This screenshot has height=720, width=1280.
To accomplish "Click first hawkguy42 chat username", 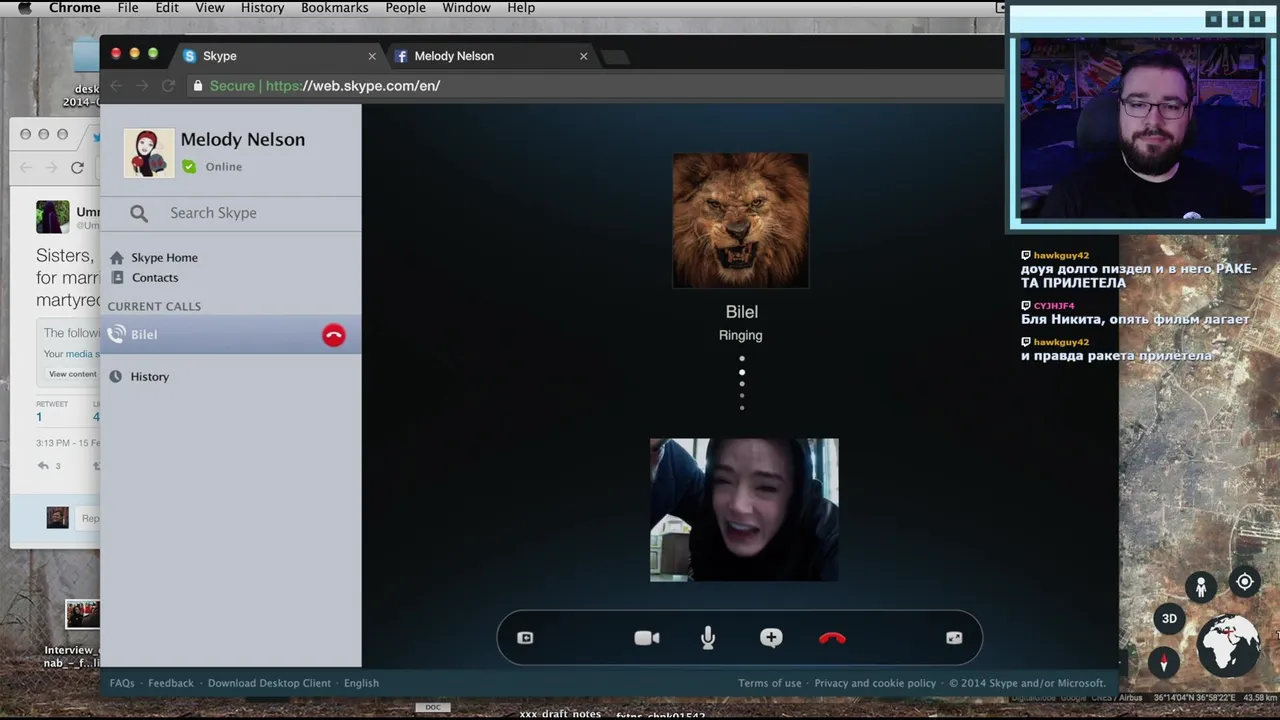I will (x=1061, y=255).
